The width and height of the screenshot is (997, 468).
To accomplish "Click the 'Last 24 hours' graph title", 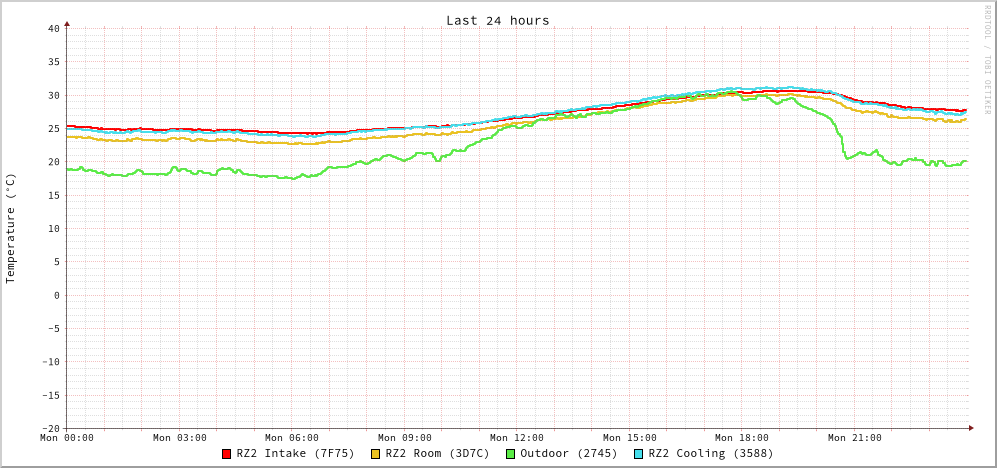I will coord(497,20).
